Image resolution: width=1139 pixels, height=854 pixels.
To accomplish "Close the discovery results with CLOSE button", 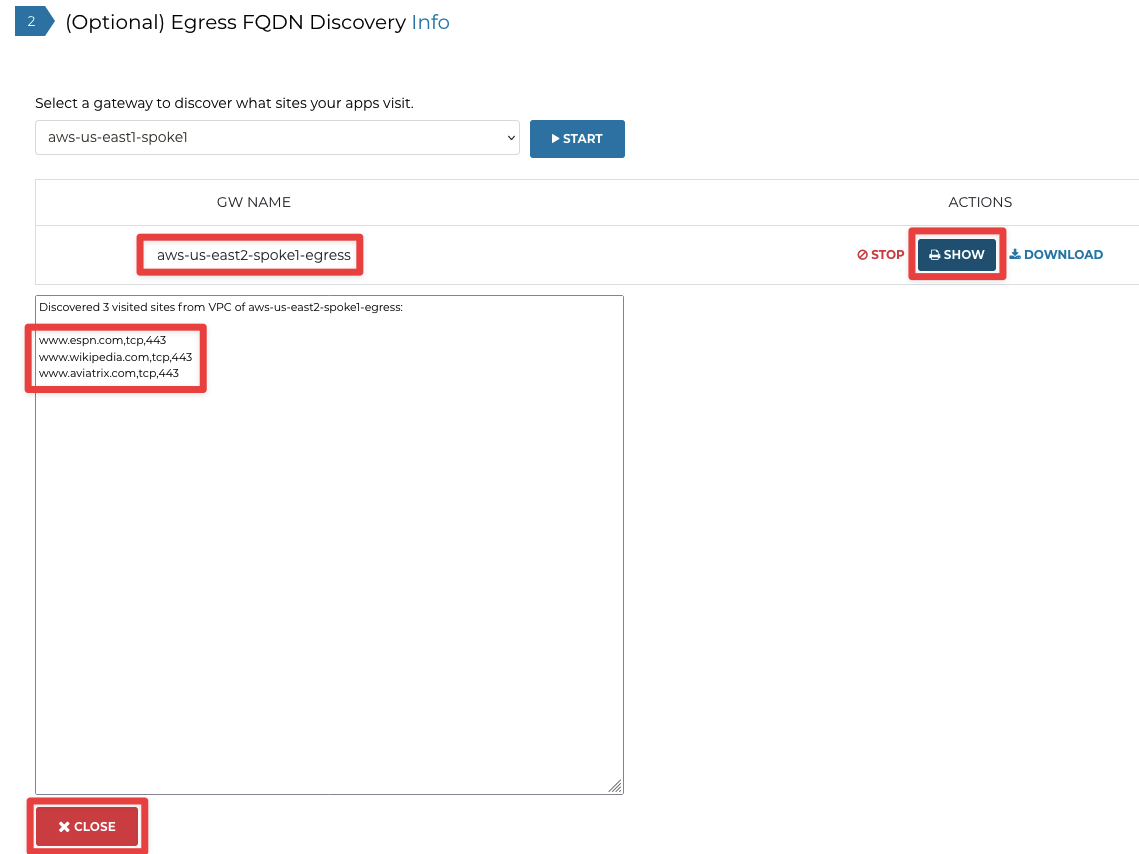I will pyautogui.click(x=87, y=826).
